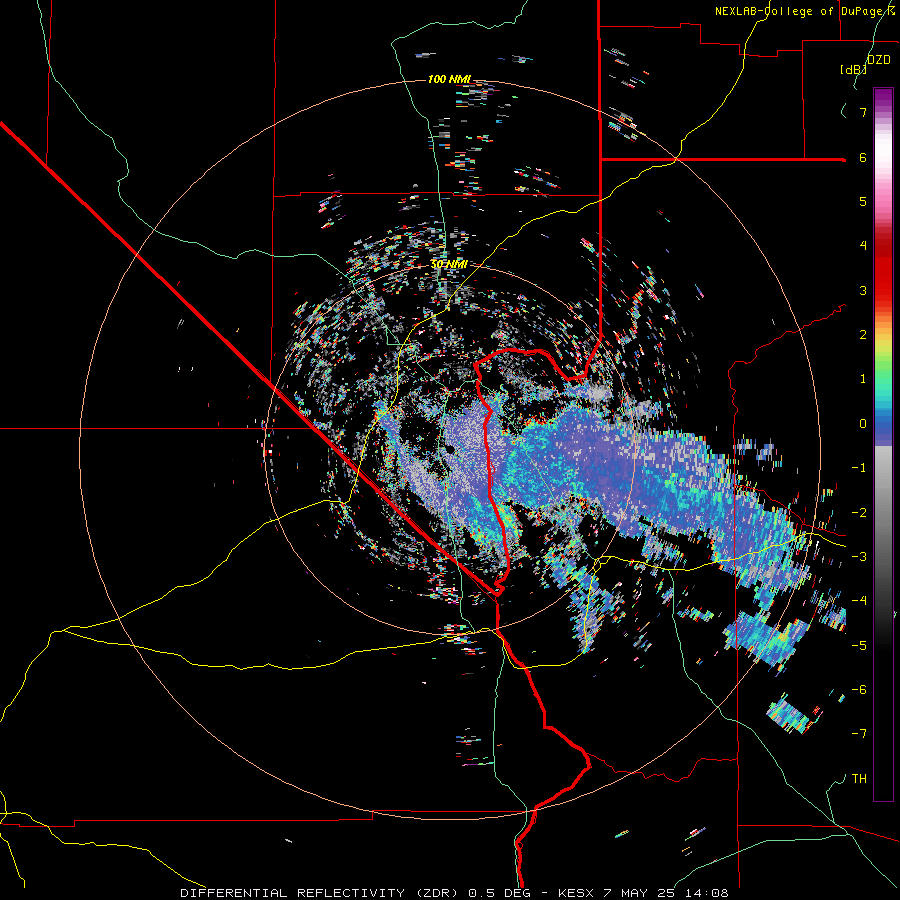Click the TH threshold label on colorbar
Screen dimensions: 900x900
pos(859,779)
